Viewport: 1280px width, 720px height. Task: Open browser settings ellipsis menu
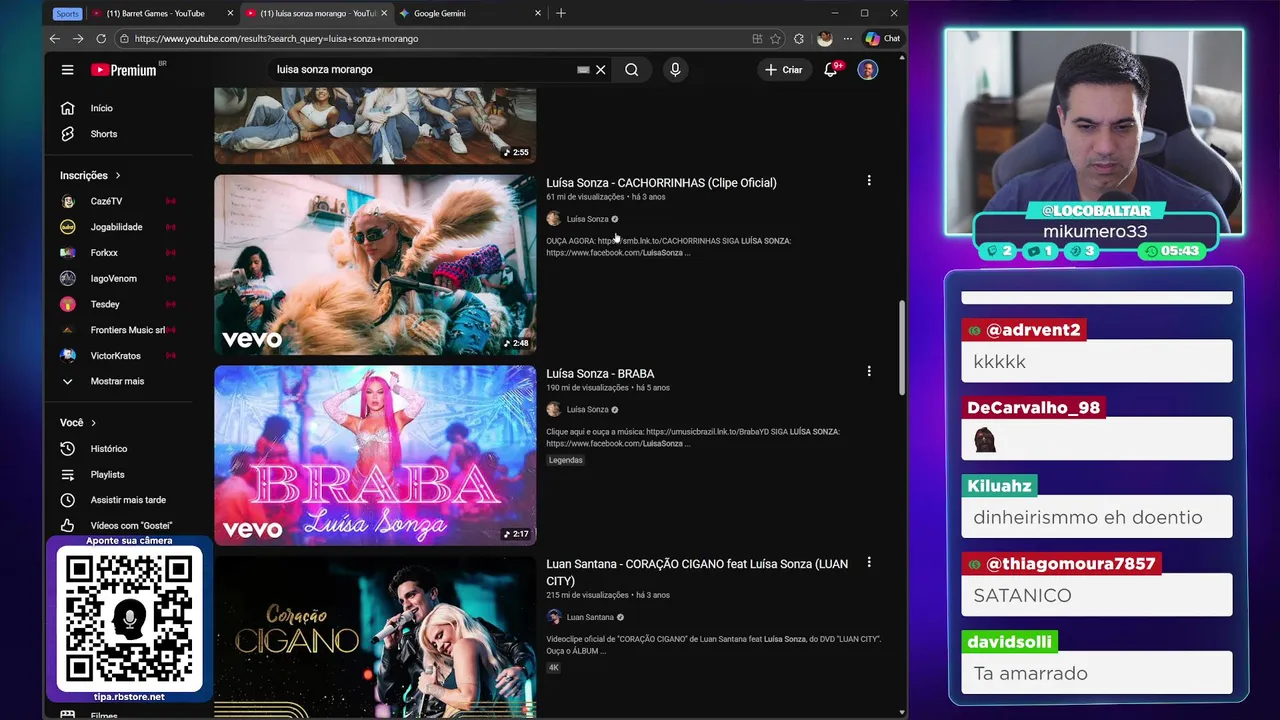848,39
